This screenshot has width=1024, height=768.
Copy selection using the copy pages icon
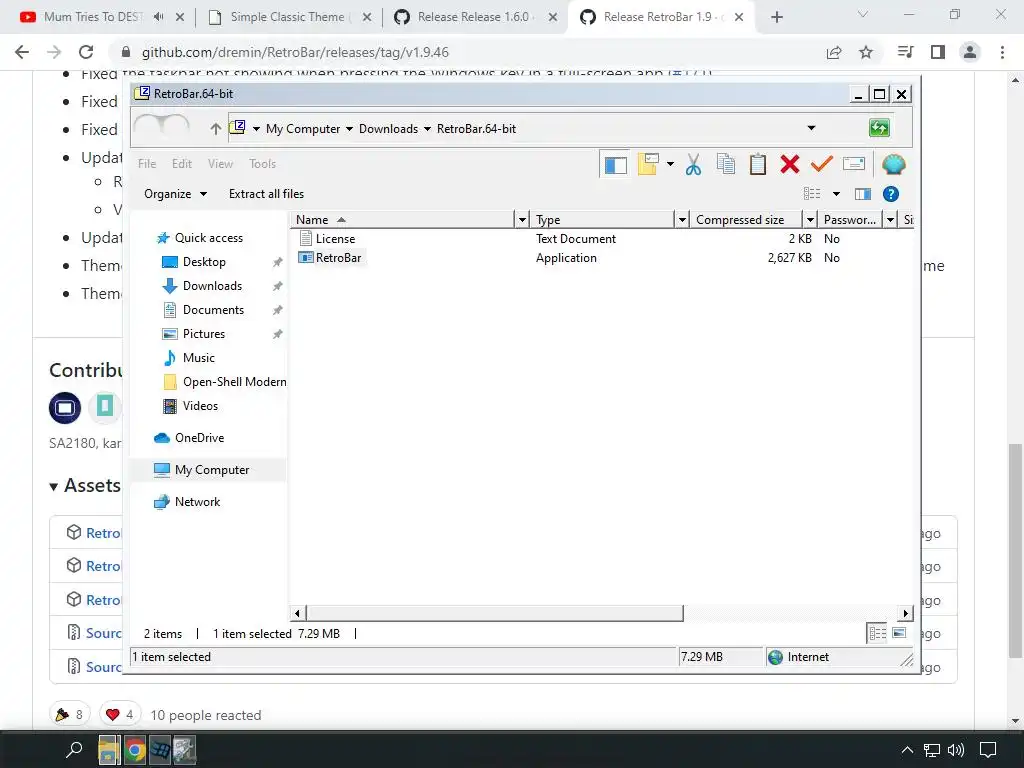[x=726, y=164]
